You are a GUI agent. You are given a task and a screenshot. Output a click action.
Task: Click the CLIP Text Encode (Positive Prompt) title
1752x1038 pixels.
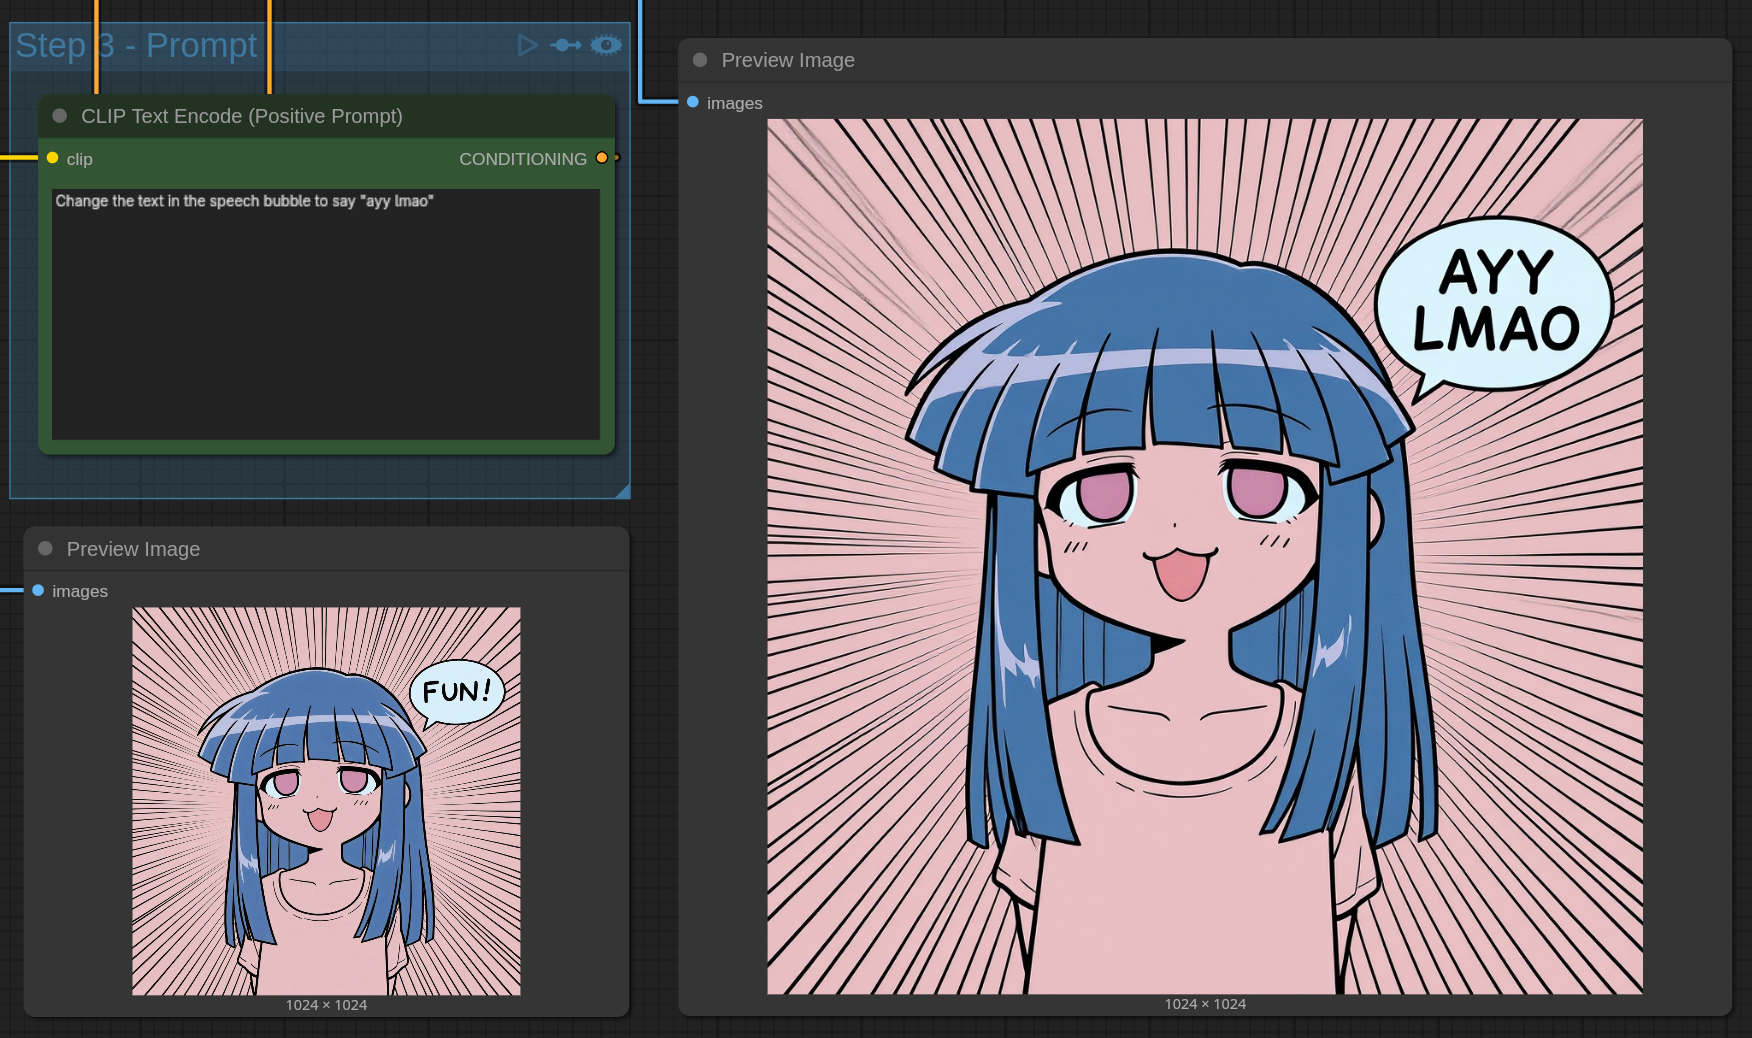242,116
